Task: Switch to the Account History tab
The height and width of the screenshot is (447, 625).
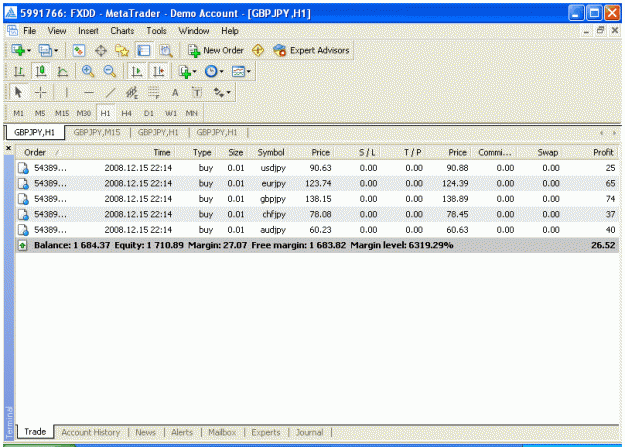Action: (90, 432)
